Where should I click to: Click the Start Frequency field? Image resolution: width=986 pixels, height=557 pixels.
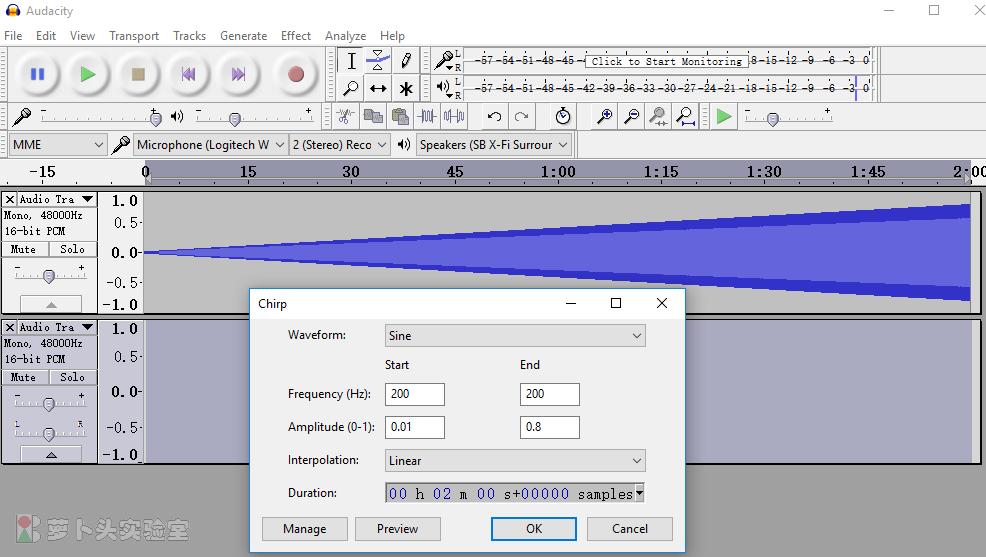[414, 394]
